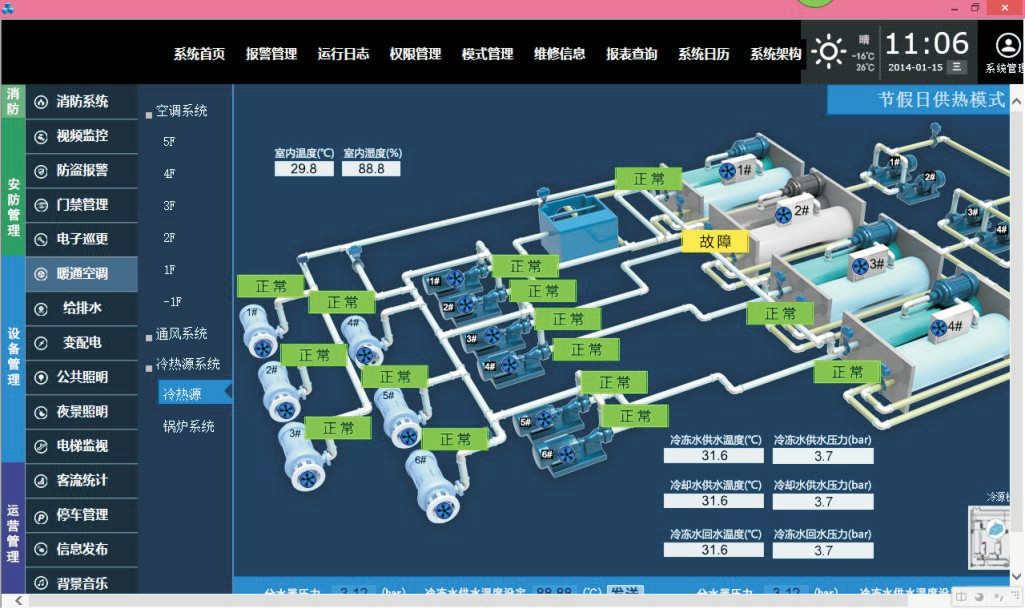Collapse the 冷热源系统 tree node
This screenshot has width=1025, height=609.
click(150, 366)
